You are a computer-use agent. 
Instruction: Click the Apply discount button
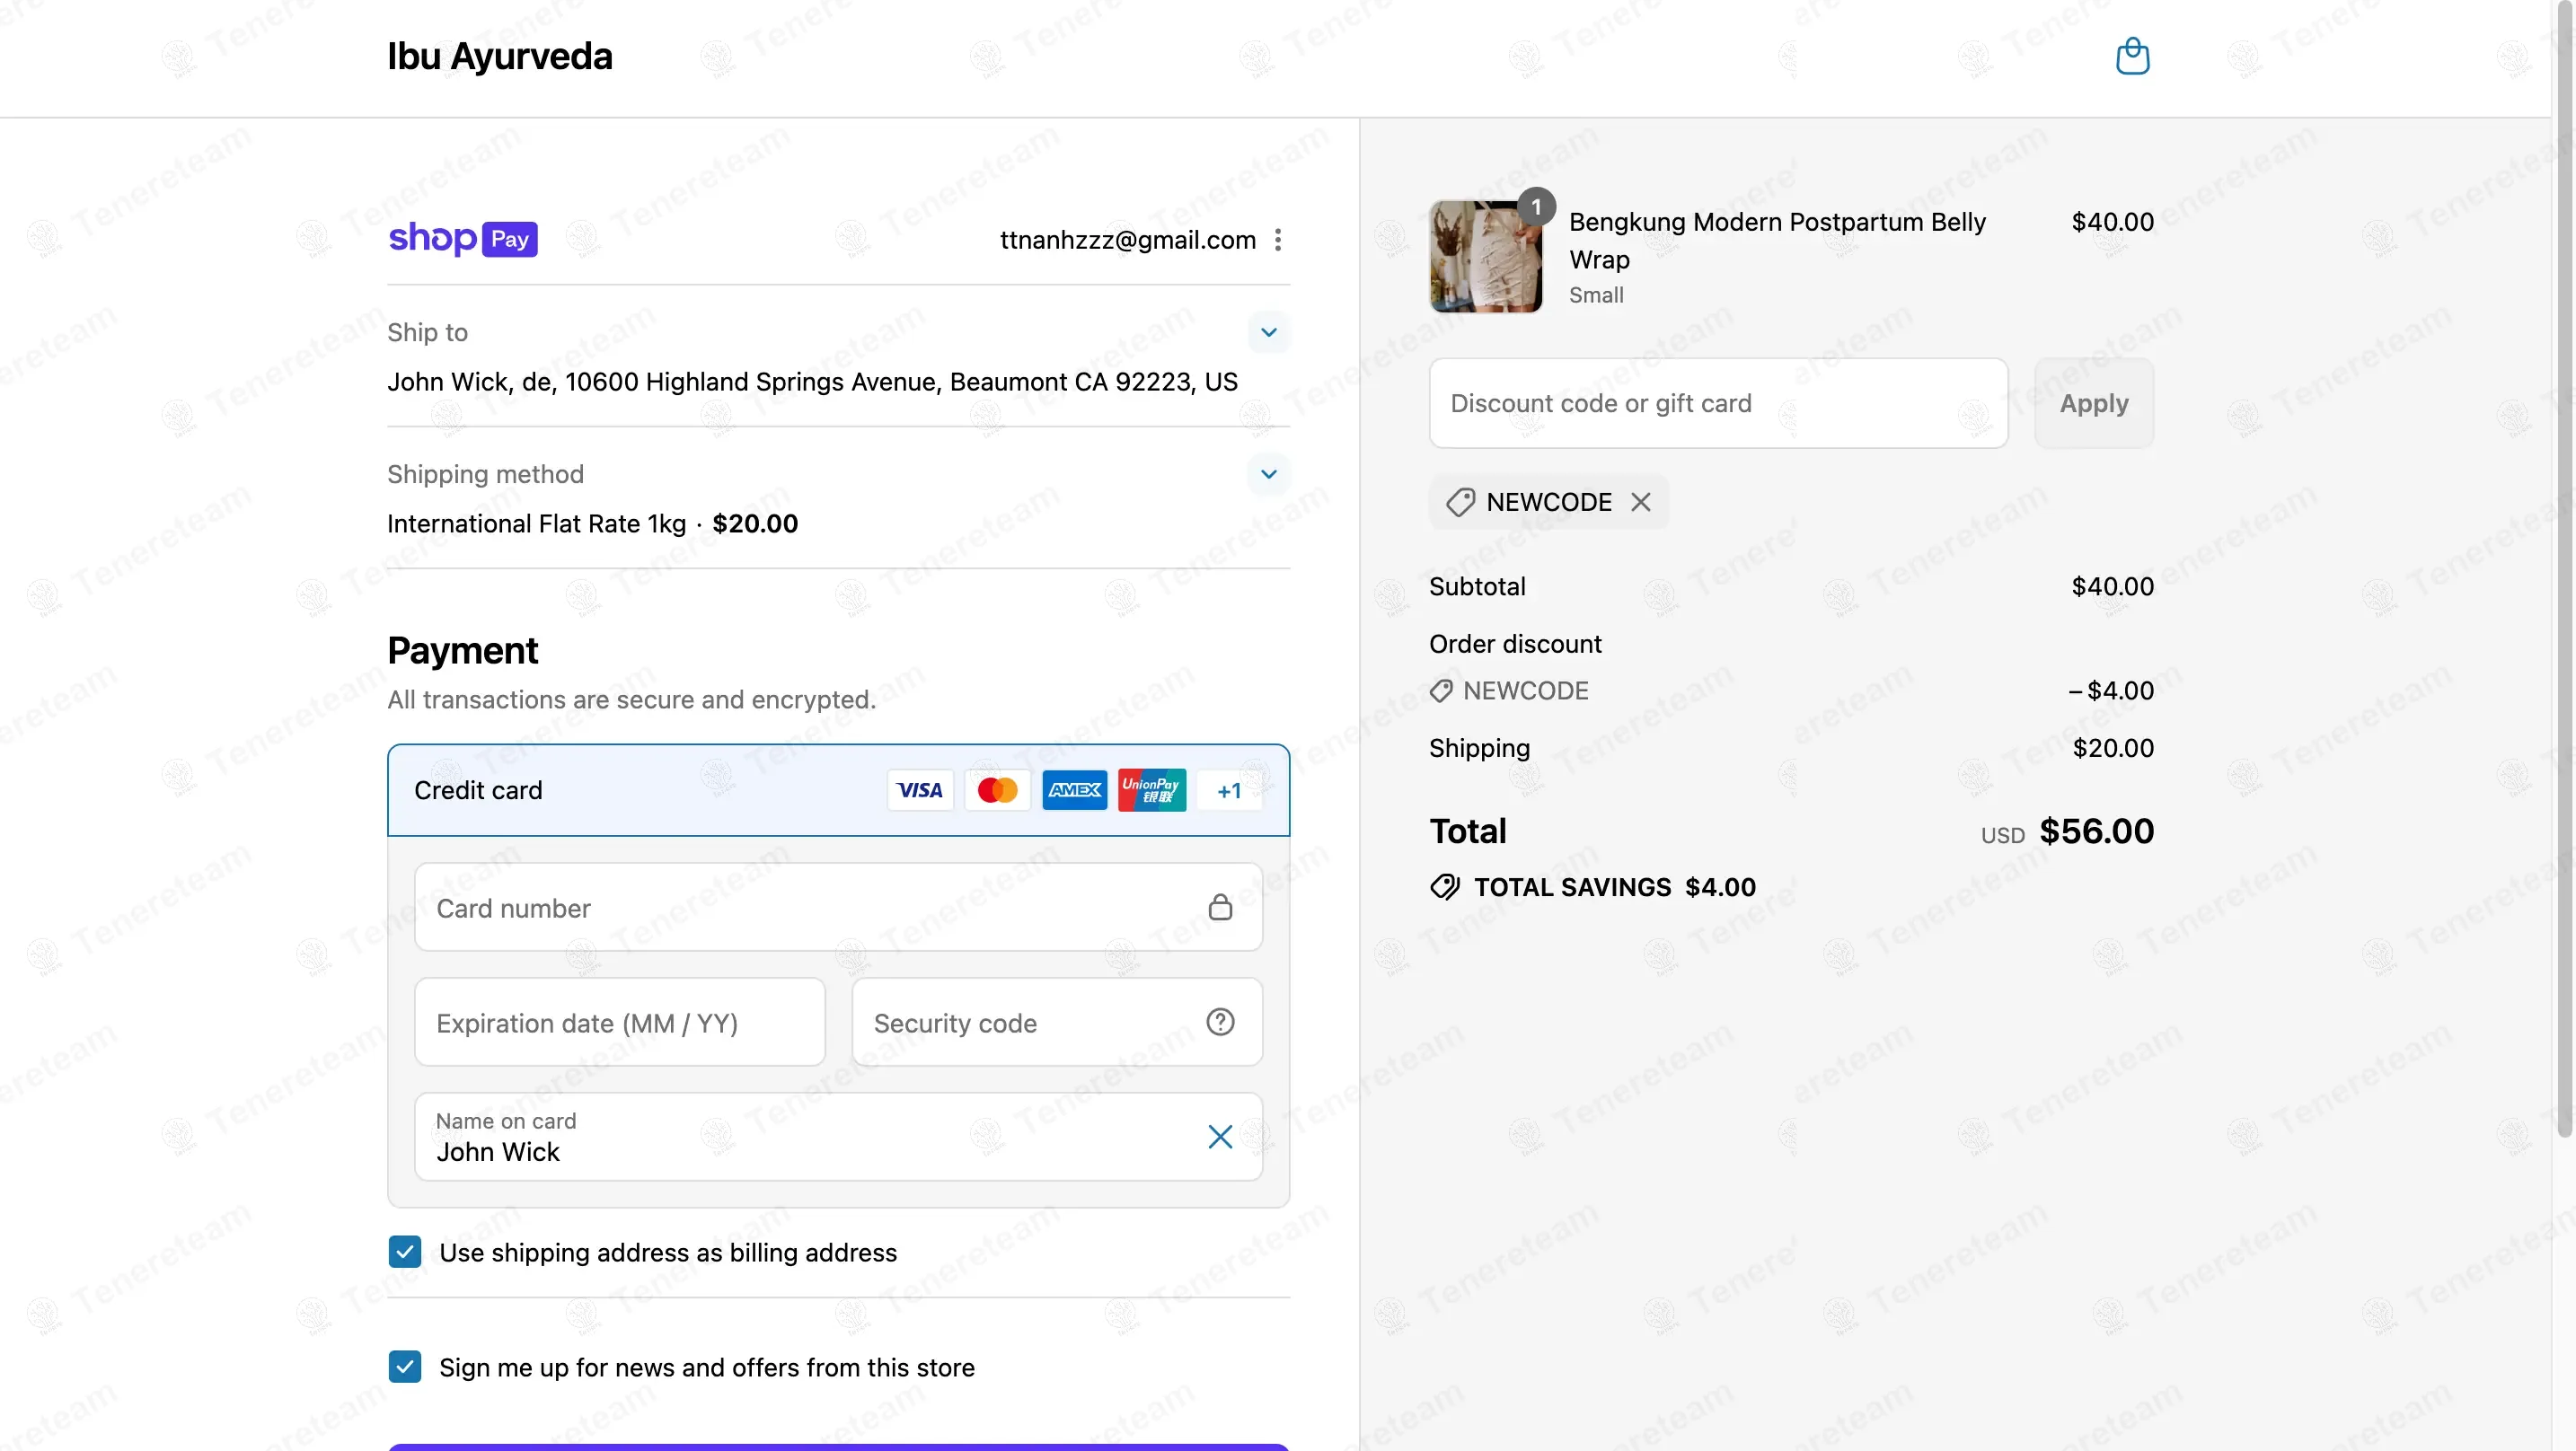[x=2094, y=403]
